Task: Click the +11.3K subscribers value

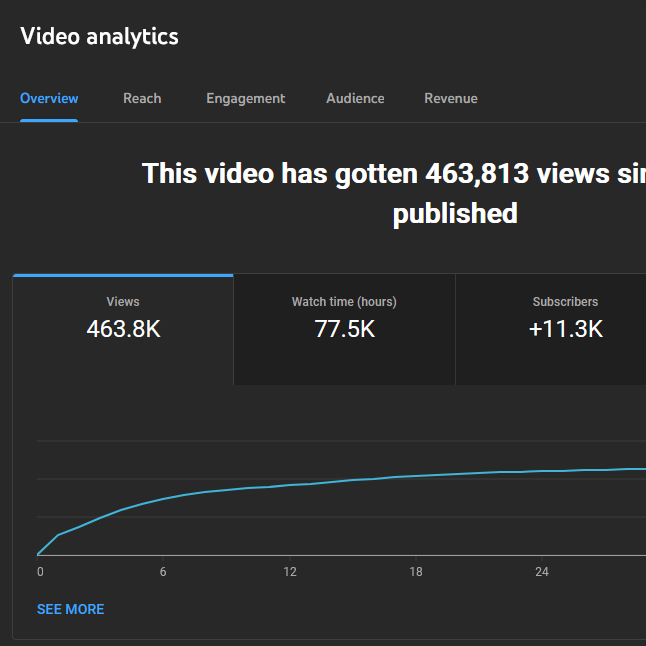Action: click(565, 329)
